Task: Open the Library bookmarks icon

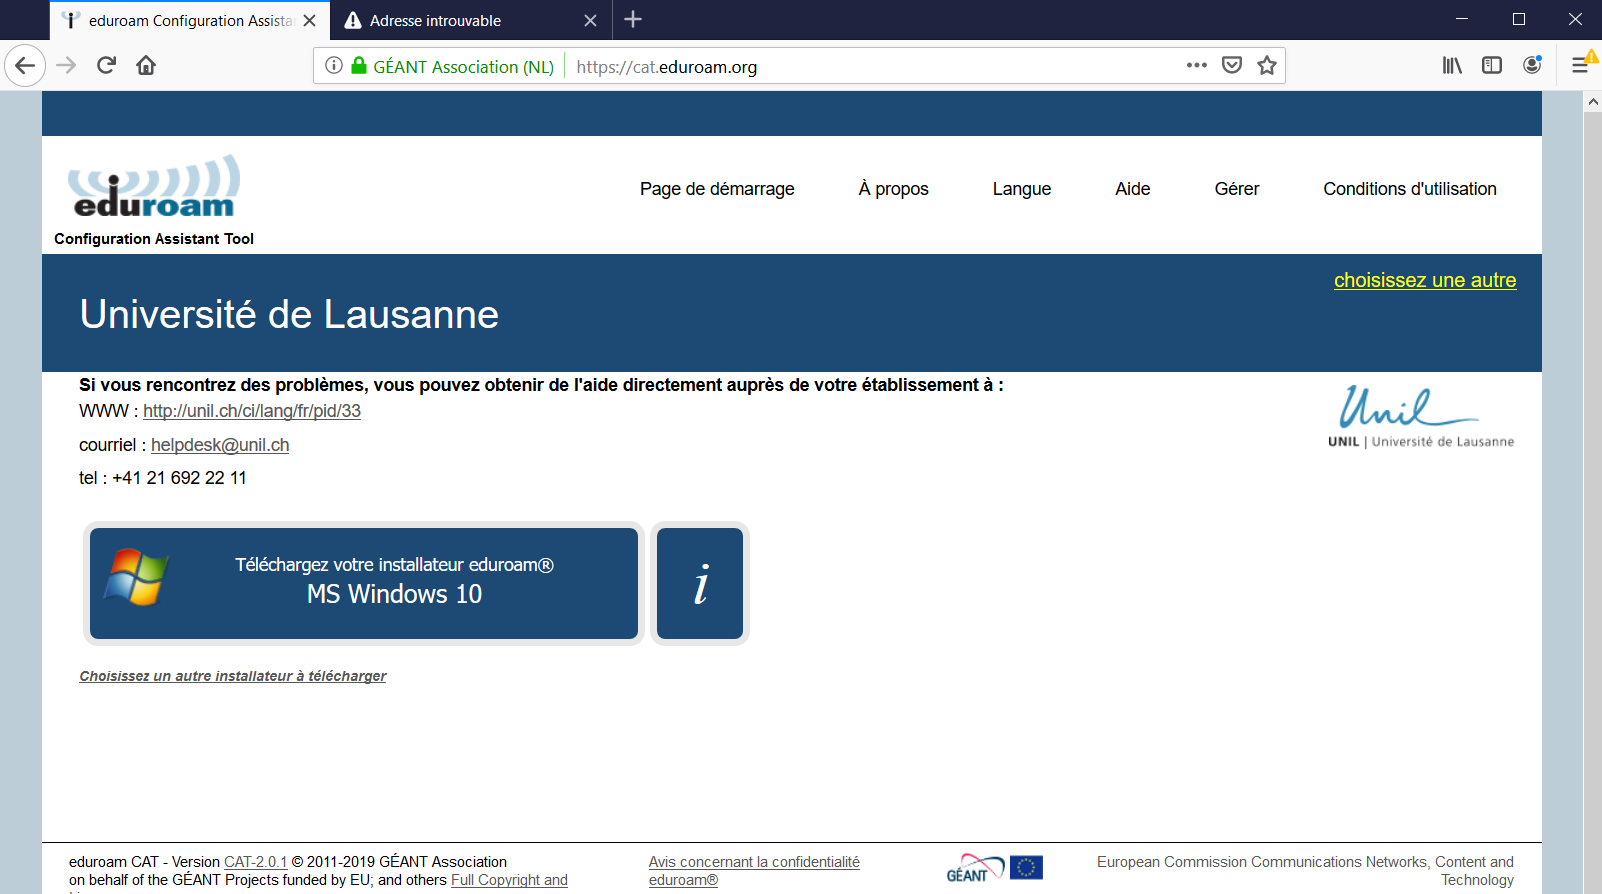Action: coord(1451,66)
